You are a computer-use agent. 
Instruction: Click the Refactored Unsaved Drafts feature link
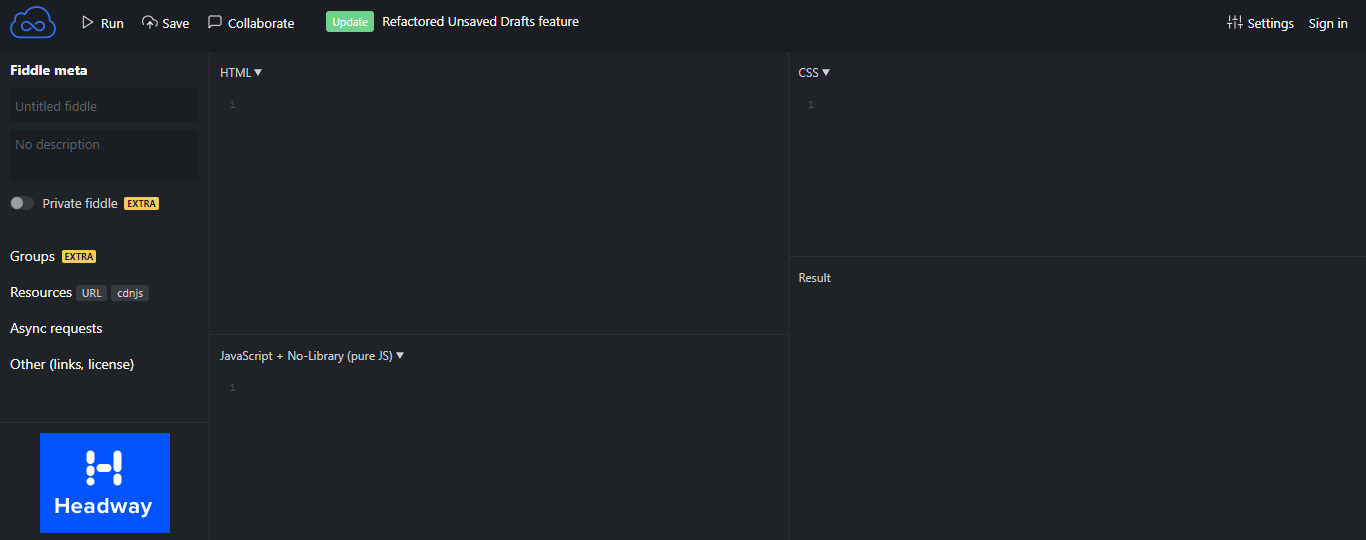coord(480,21)
